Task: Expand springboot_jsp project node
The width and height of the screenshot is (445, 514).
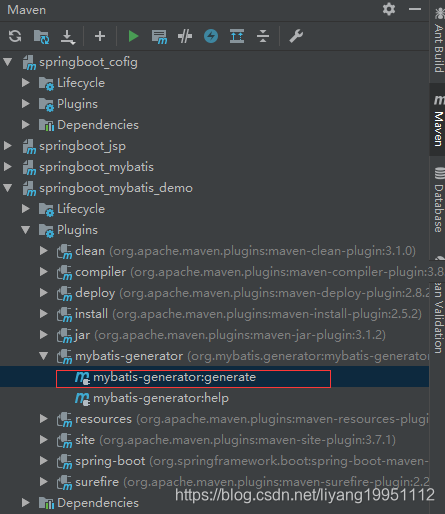Action: coord(8,146)
